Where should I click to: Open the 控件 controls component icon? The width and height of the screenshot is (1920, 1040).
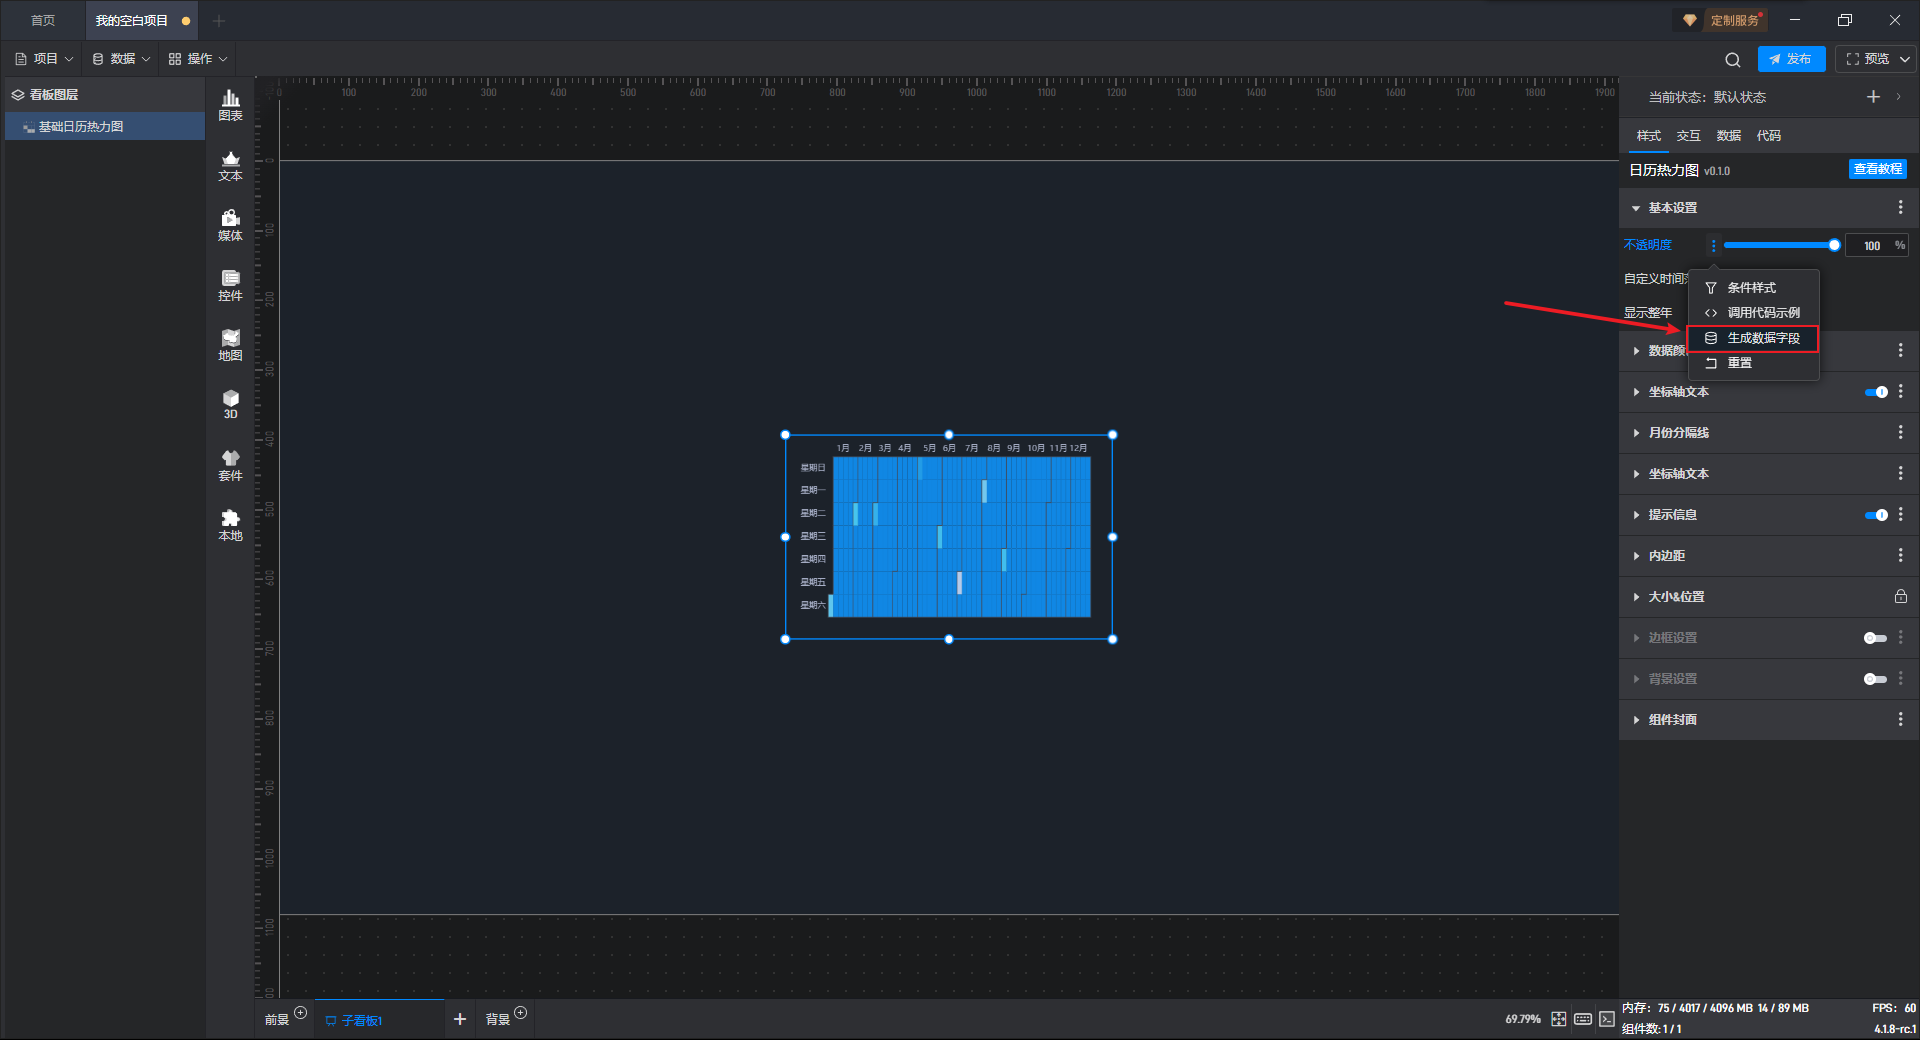230,285
